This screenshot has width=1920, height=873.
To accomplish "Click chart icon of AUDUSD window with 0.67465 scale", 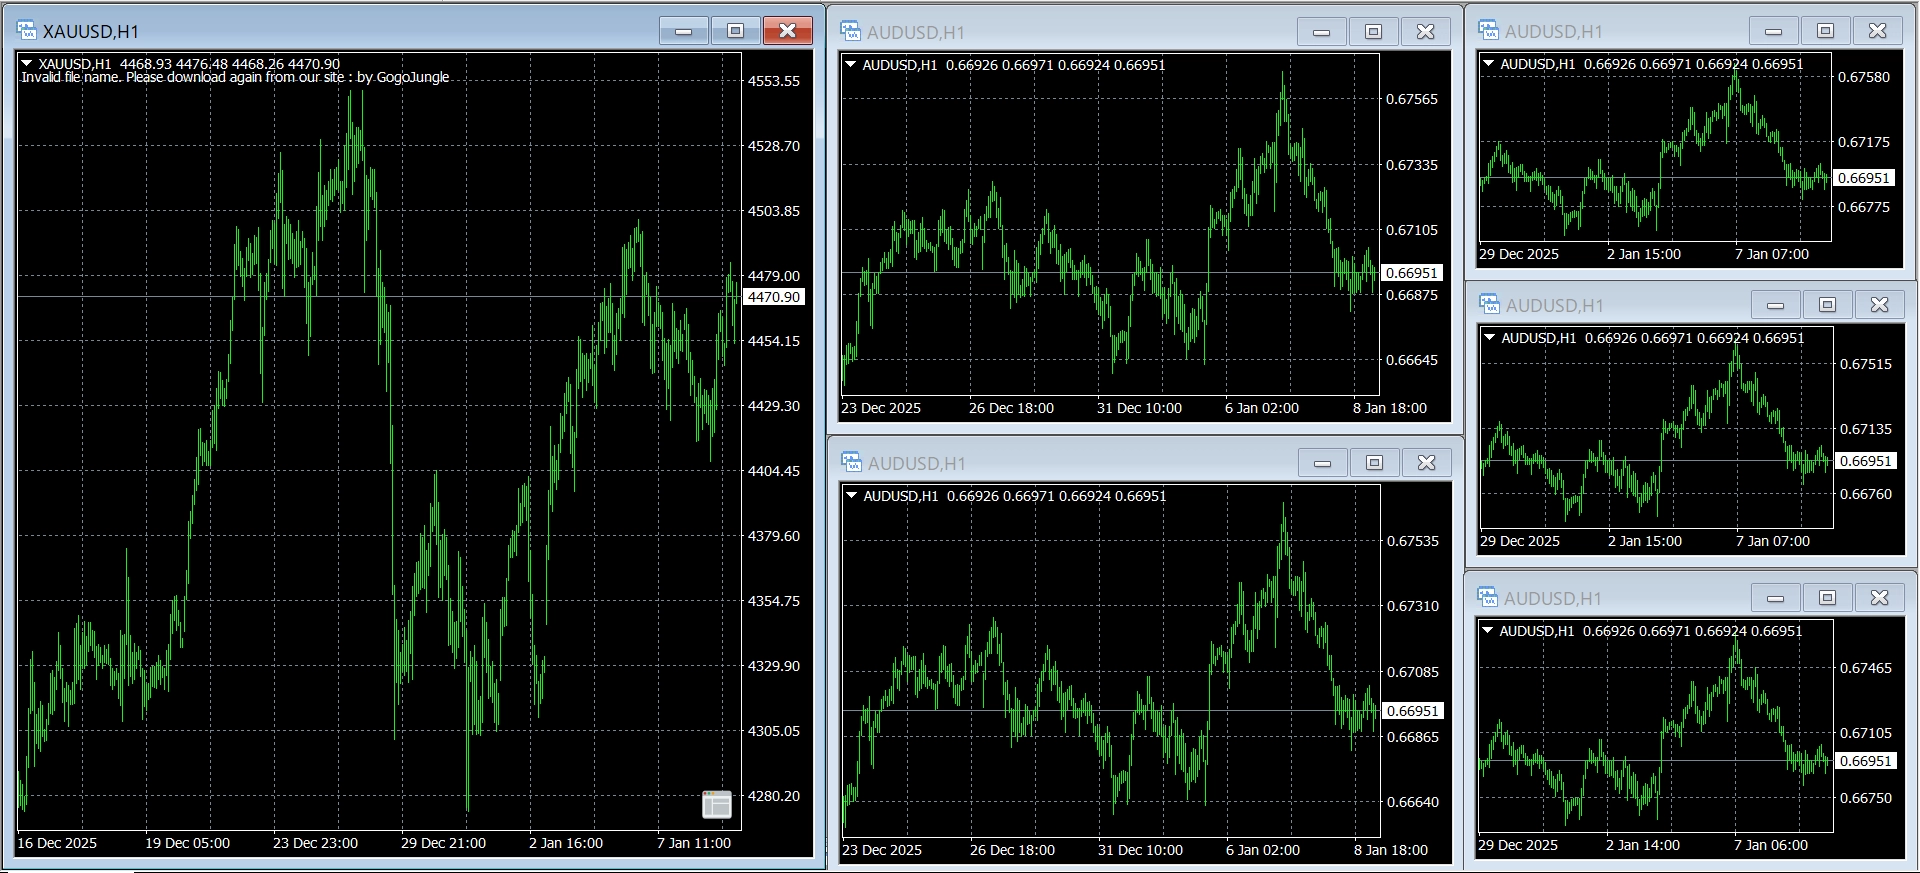I will point(1488,598).
